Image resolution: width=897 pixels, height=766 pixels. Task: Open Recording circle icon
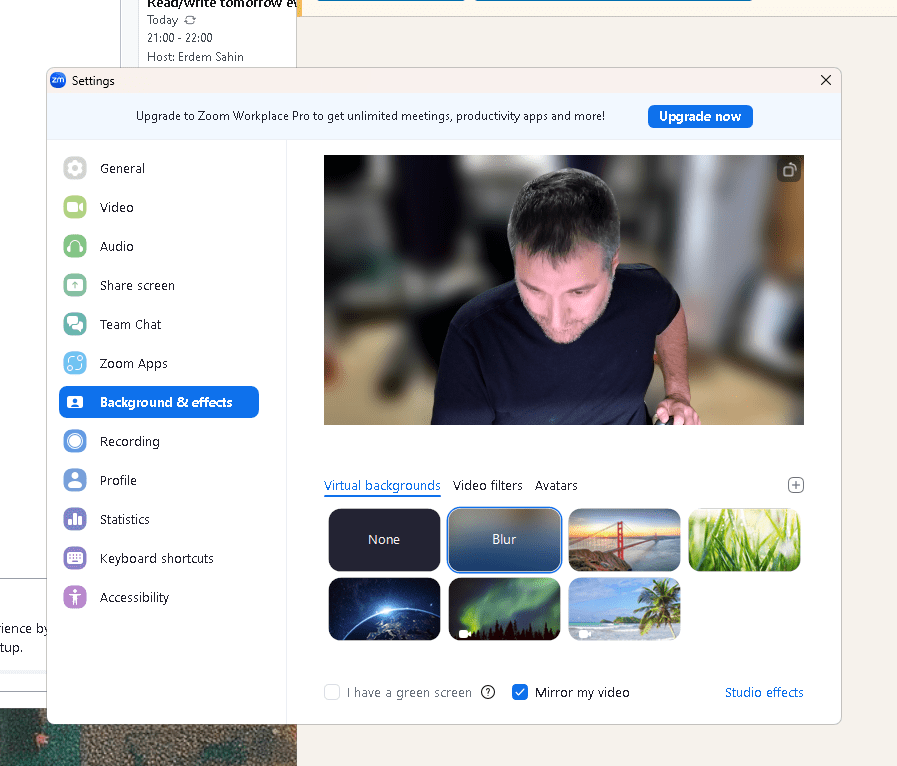(75, 441)
